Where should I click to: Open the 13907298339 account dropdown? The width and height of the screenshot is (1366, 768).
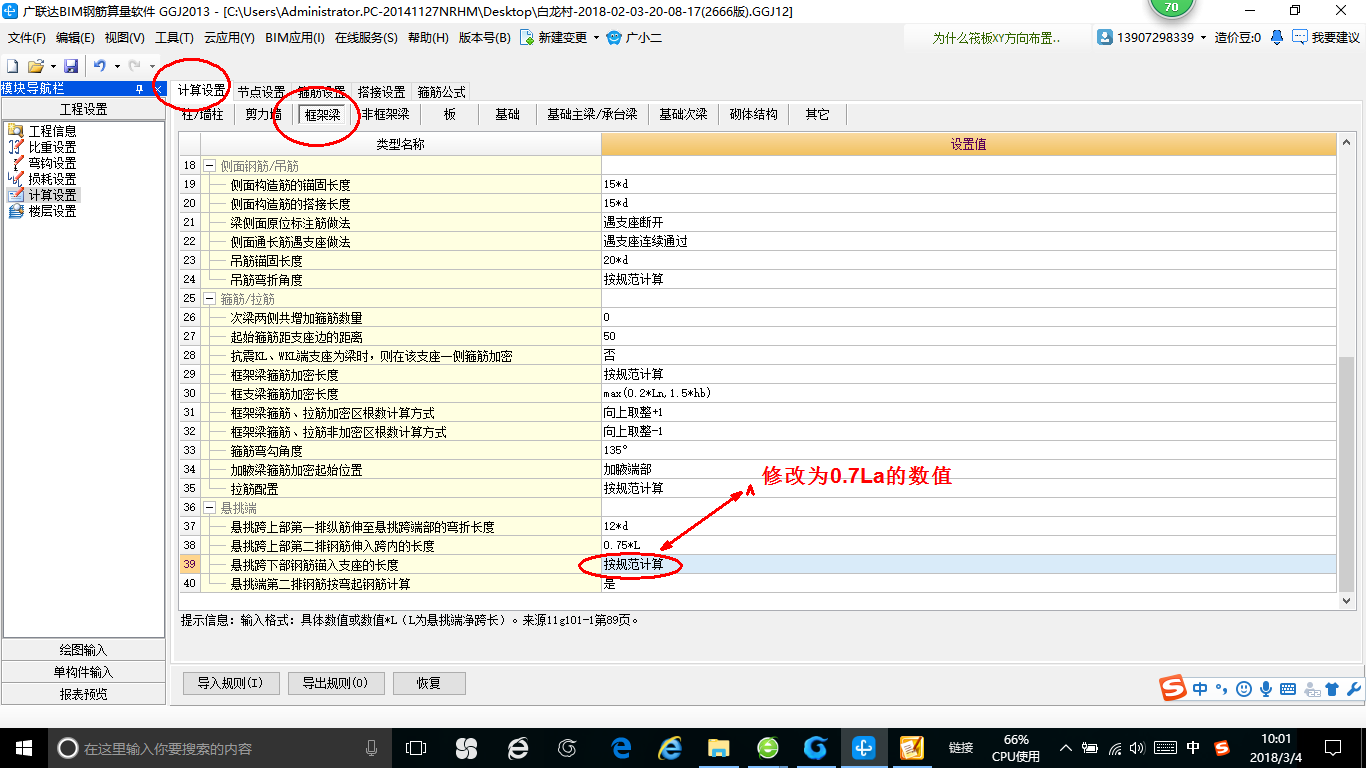point(1204,38)
